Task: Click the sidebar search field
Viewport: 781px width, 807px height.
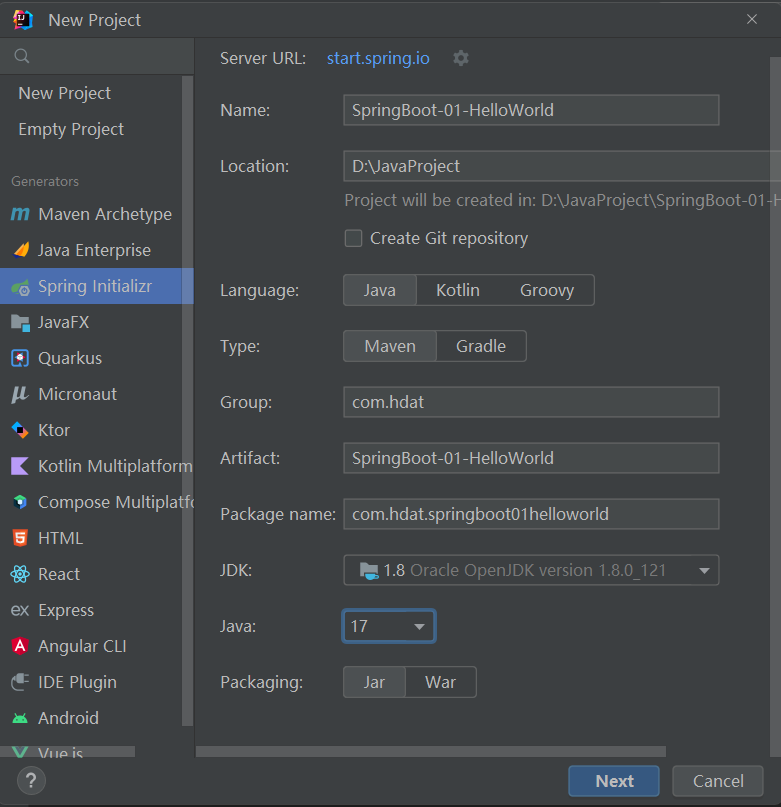Action: 97,56
